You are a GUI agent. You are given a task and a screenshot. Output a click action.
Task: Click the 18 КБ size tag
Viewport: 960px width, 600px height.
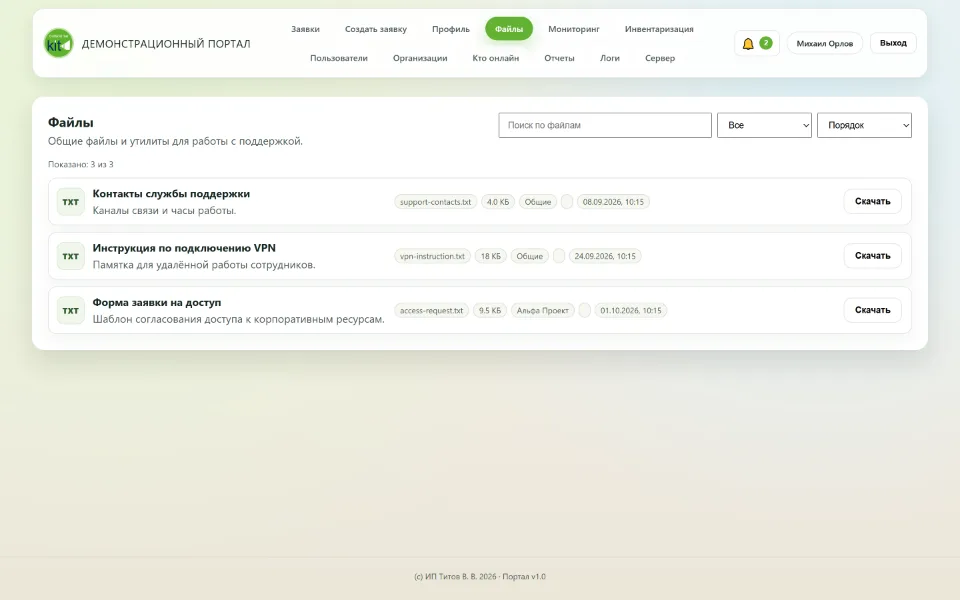490,257
